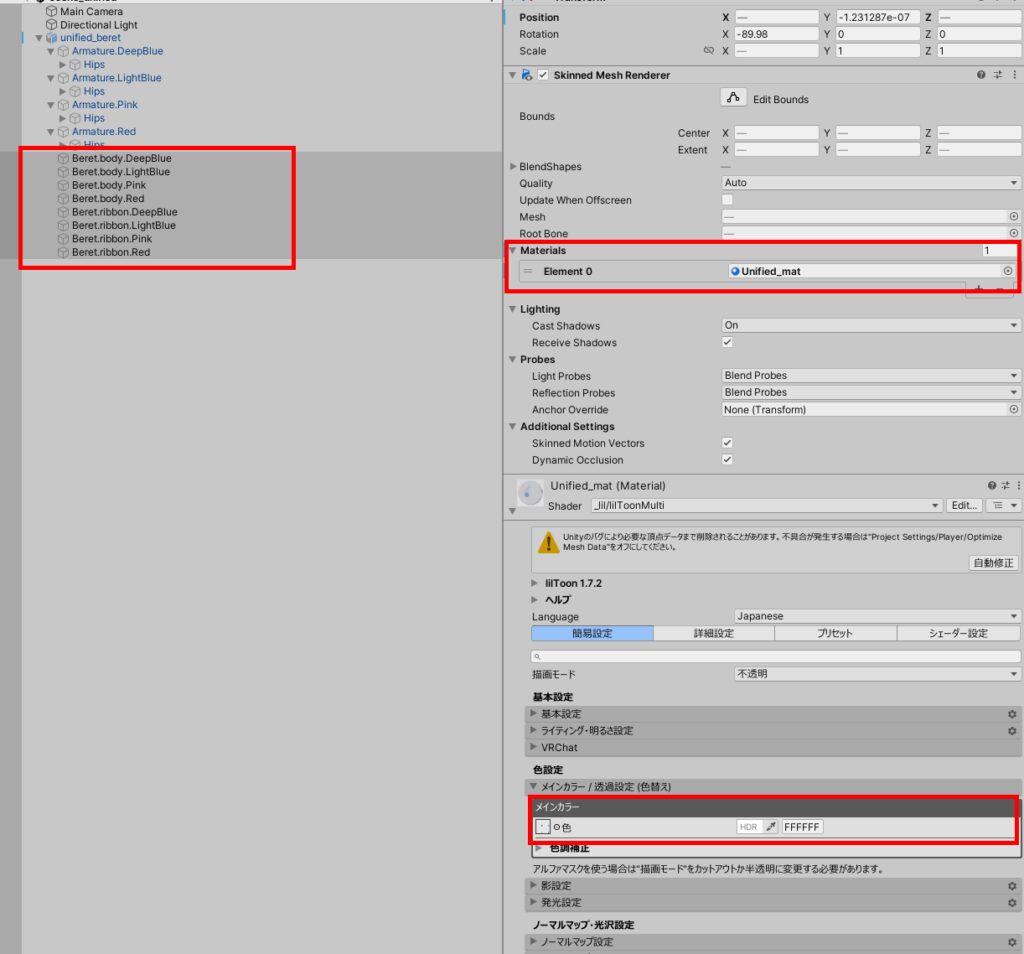Viewport: 1024px width, 954px height.
Task: Collapse the Materials foldout
Action: point(513,251)
